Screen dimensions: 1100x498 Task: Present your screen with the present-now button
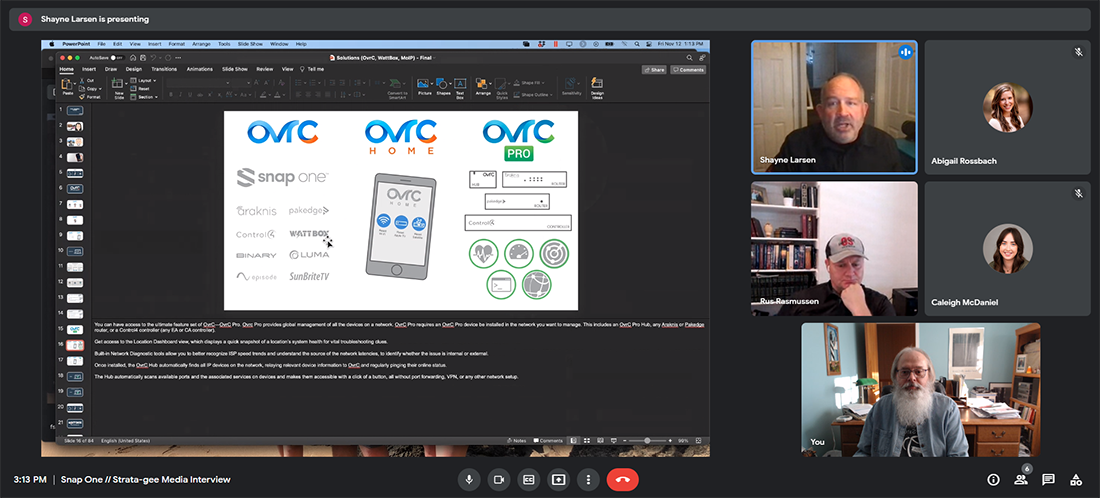tap(558, 480)
